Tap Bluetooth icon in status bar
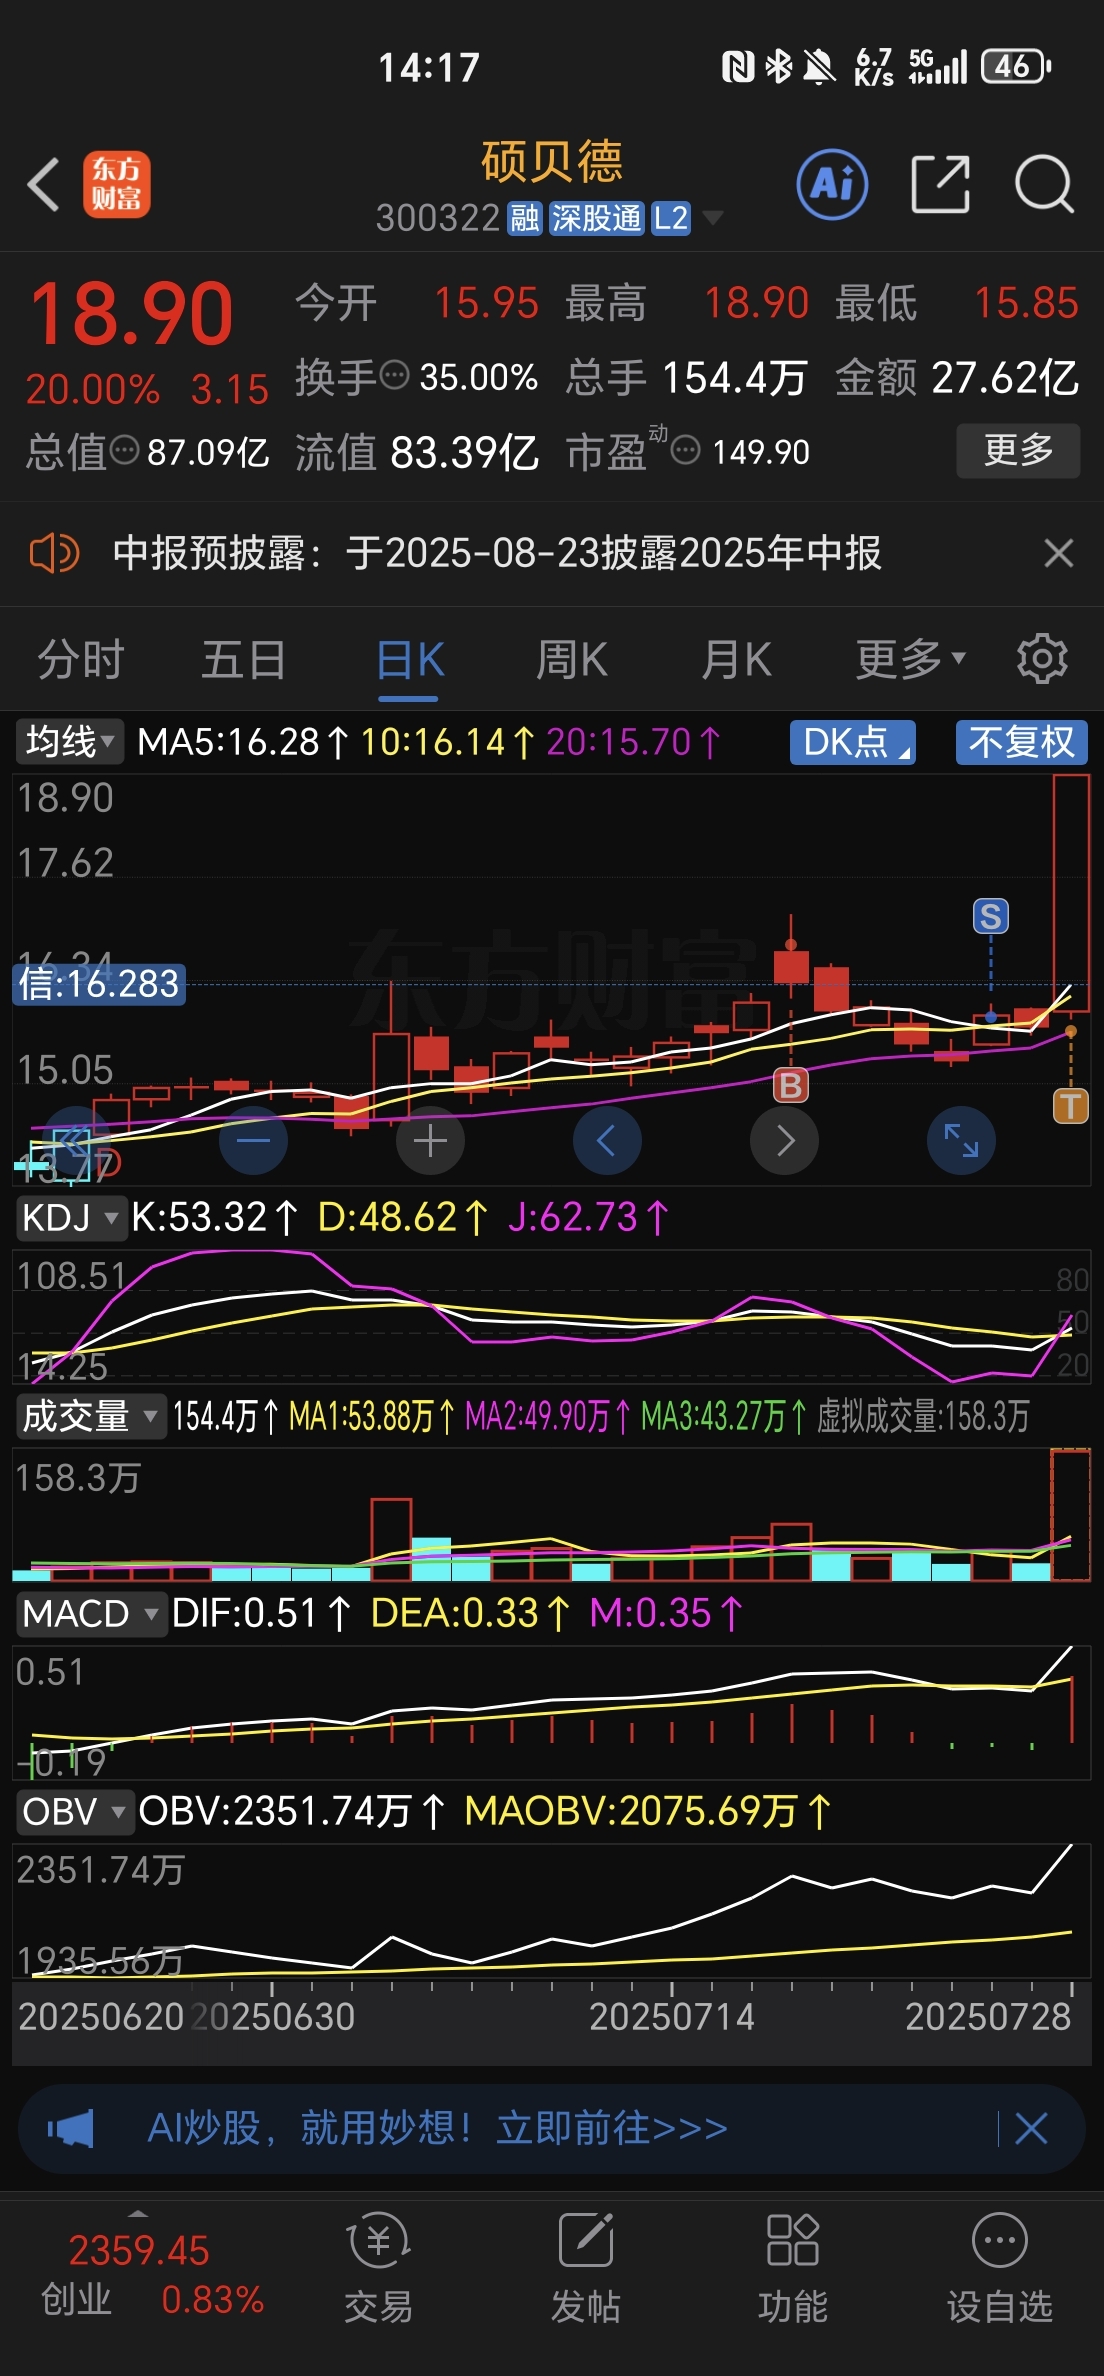This screenshot has width=1104, height=2376. click(779, 67)
